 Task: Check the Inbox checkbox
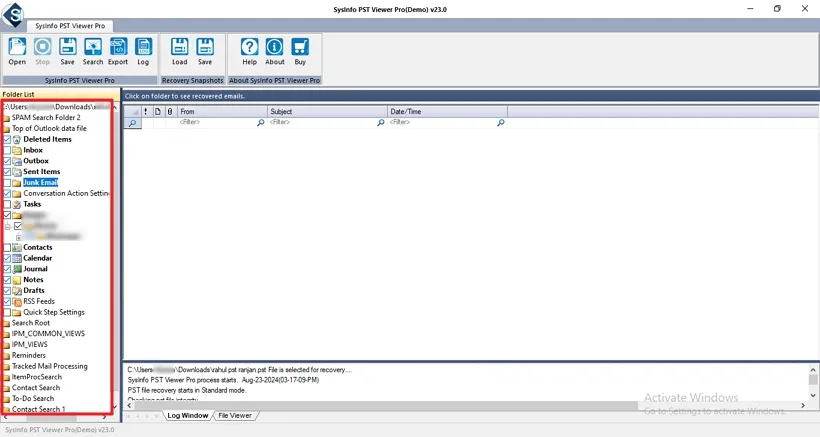coord(7,151)
